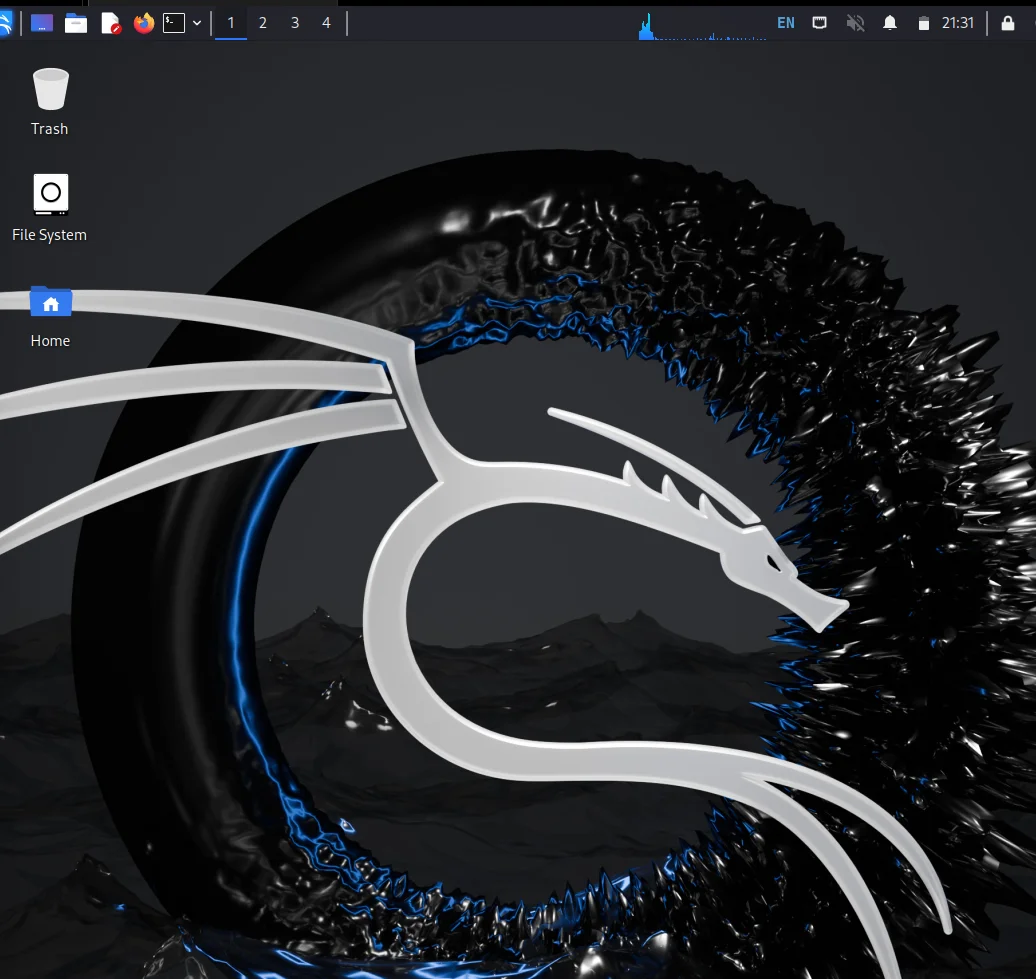1036x979 pixels.
Task: Switch to workspace 3
Action: [295, 23]
